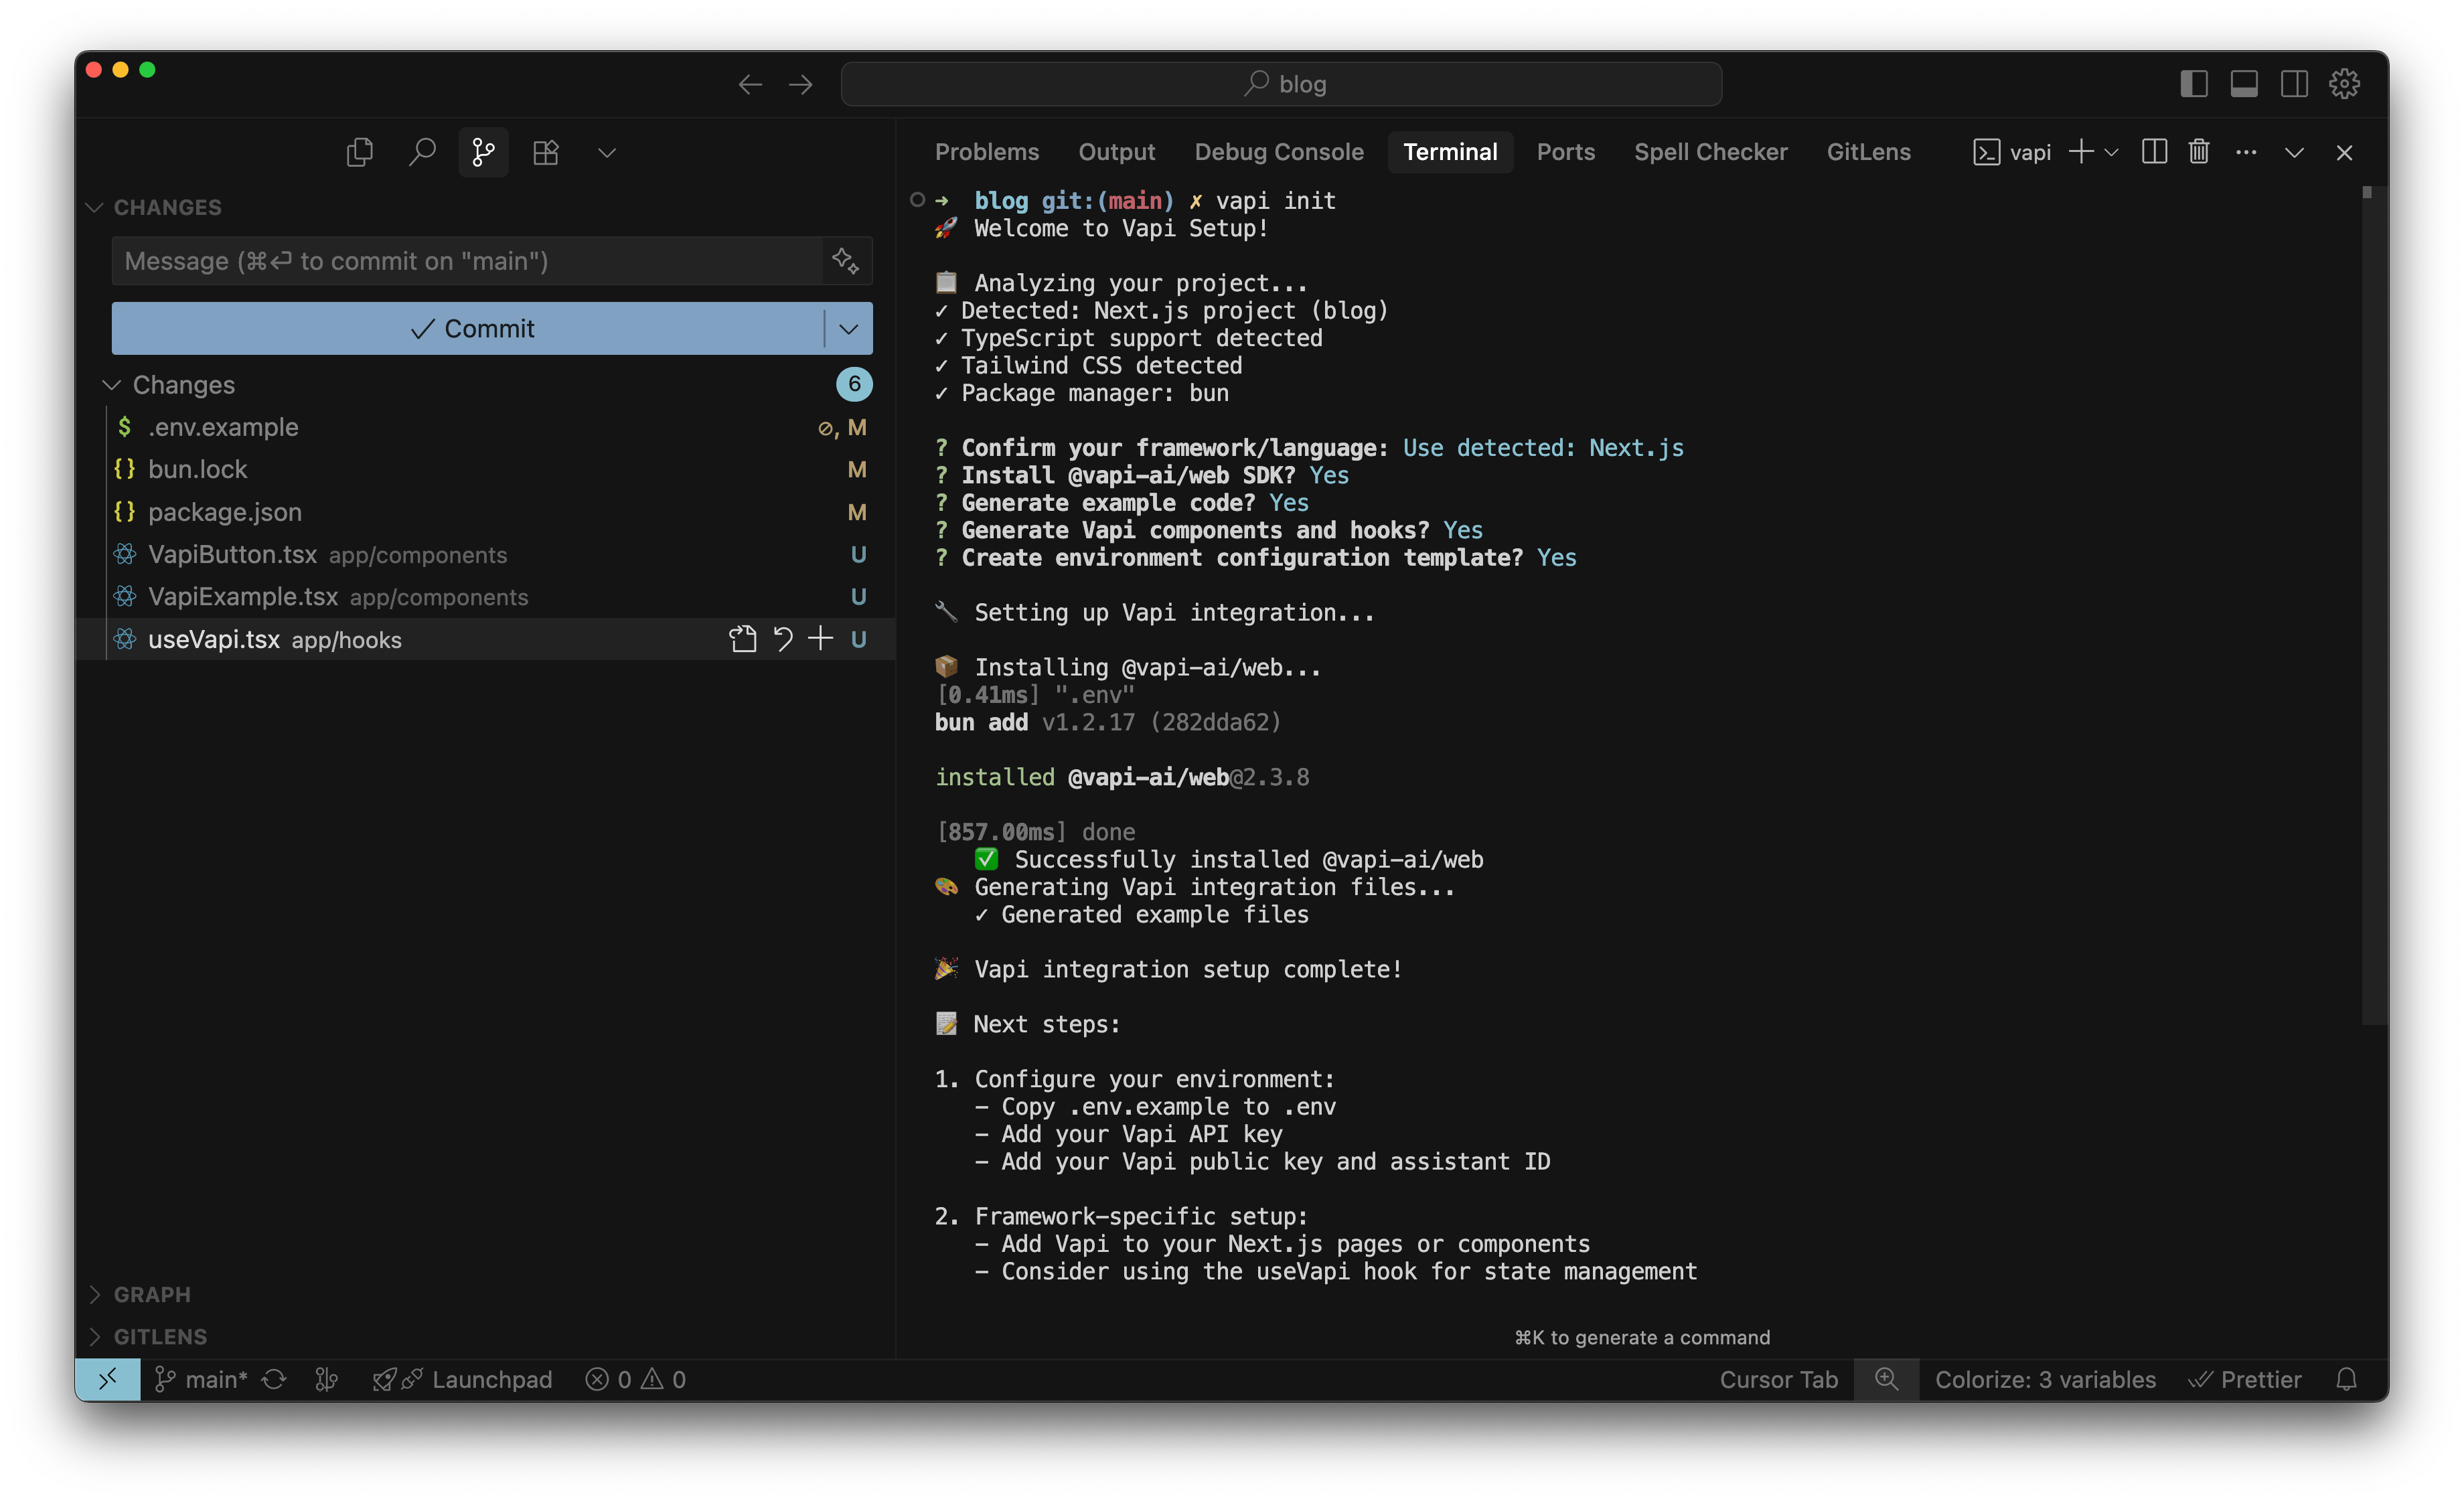Synchronize changes with the sync icon
The height and width of the screenshot is (1501, 2464).
tap(274, 1379)
